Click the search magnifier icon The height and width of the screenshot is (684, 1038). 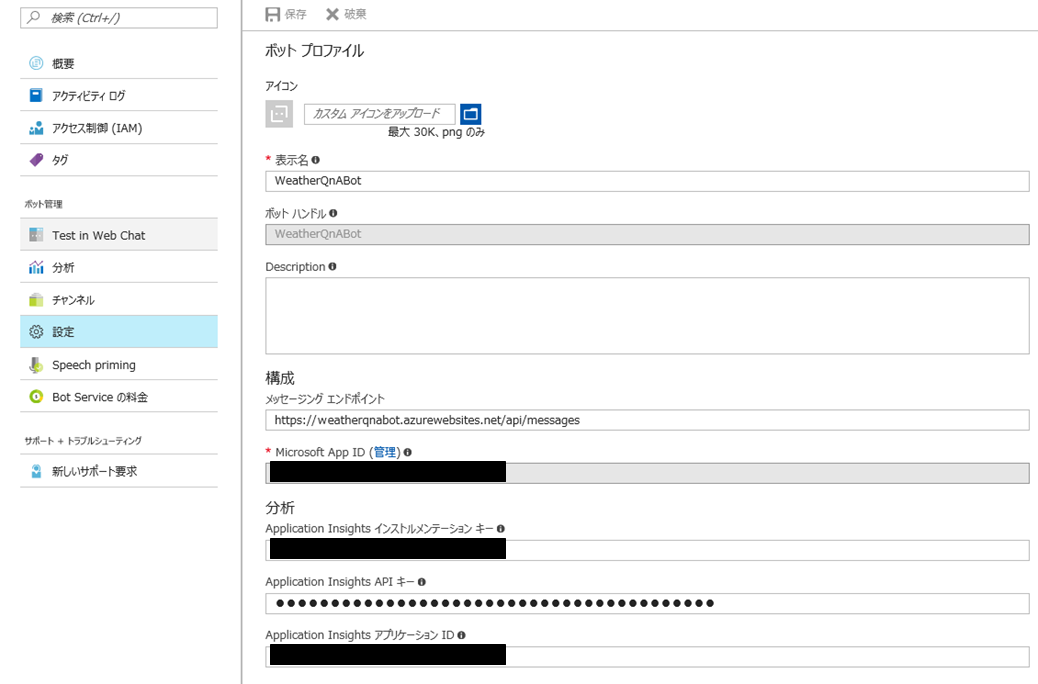click(x=33, y=17)
